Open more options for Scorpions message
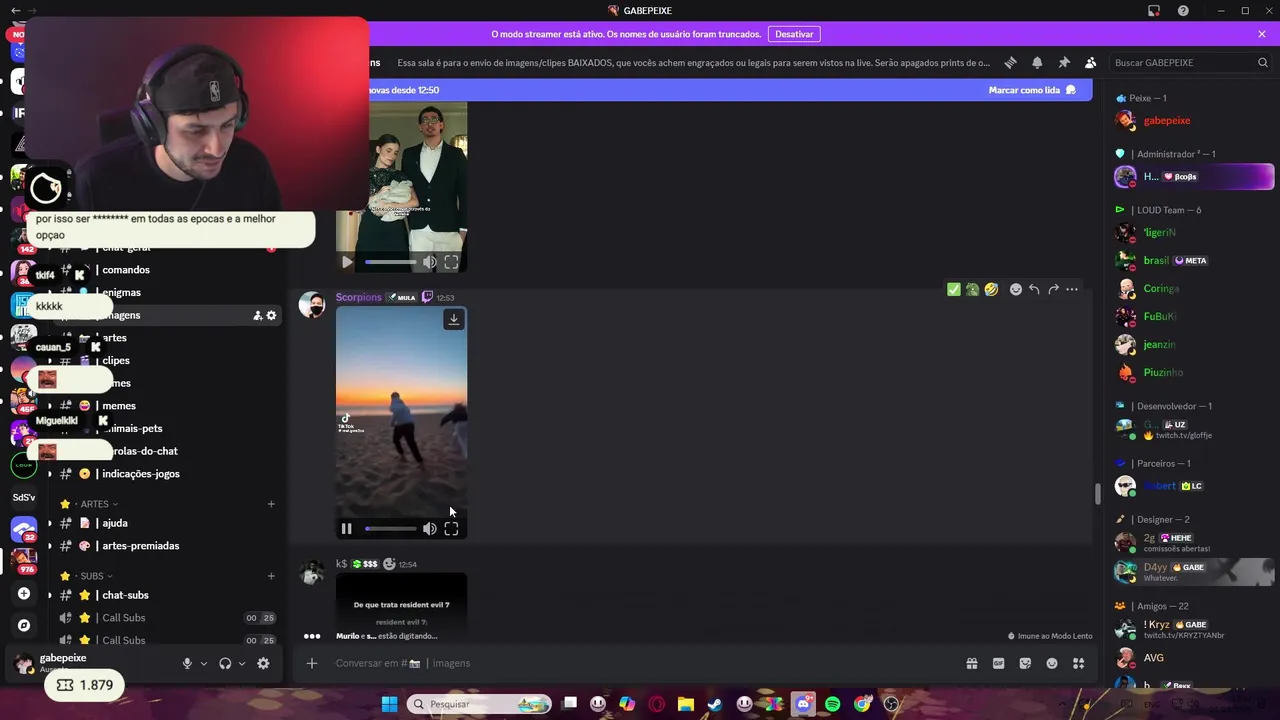This screenshot has width=1280, height=720. click(x=1072, y=289)
